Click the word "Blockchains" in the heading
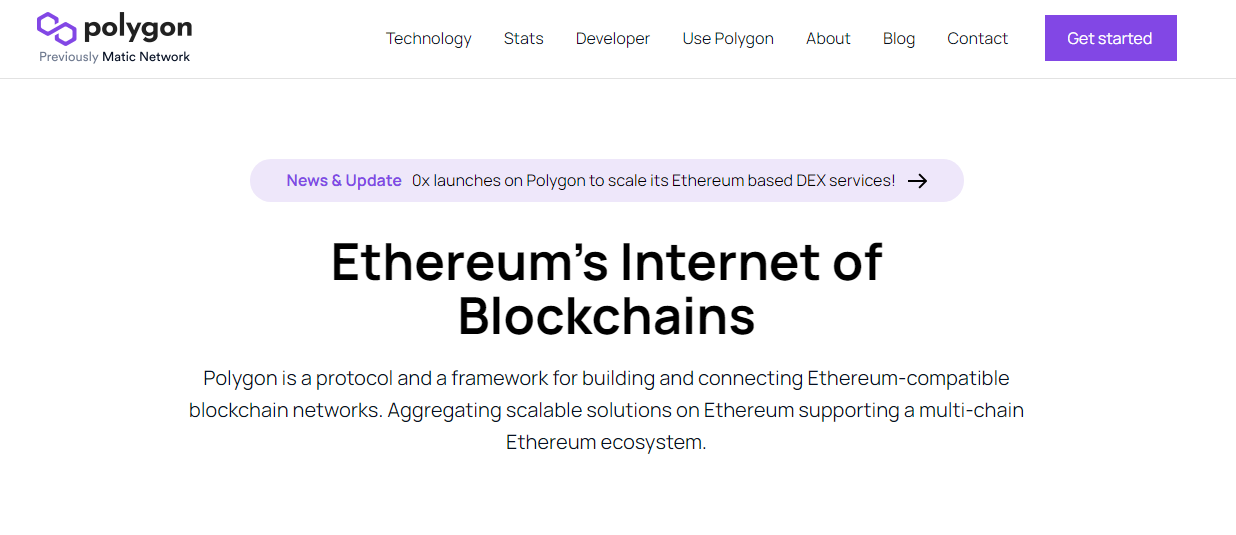Viewport: 1236px width, 535px height. (606, 316)
